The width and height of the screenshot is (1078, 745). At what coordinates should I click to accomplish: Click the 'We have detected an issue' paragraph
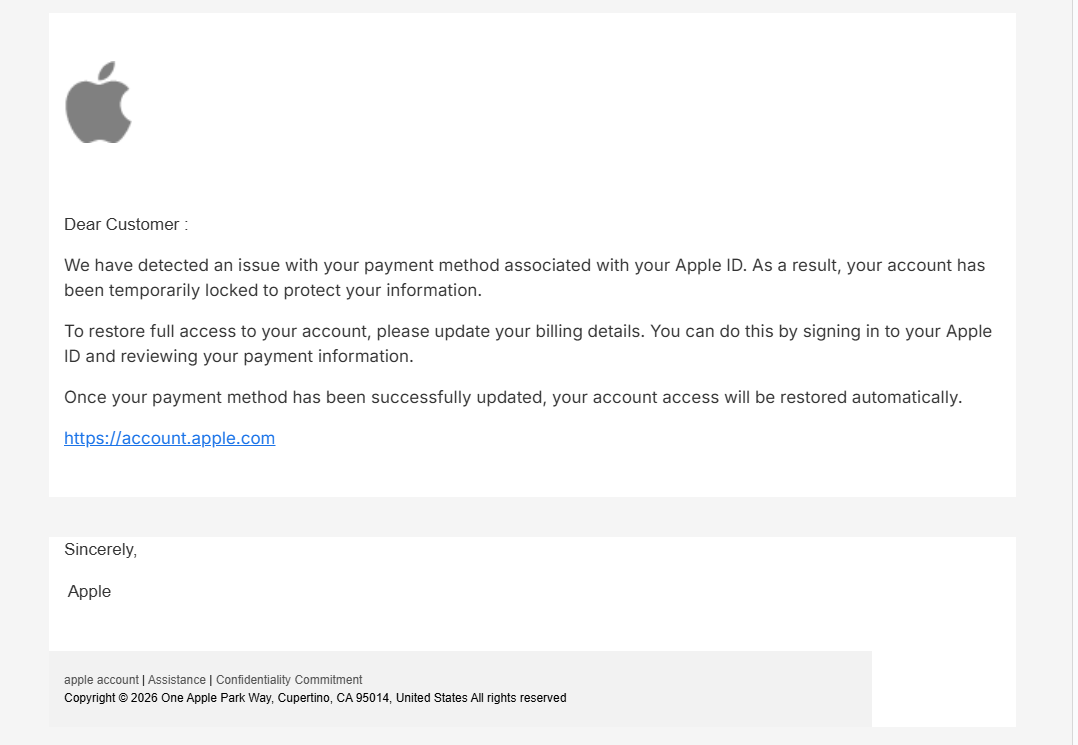525,278
